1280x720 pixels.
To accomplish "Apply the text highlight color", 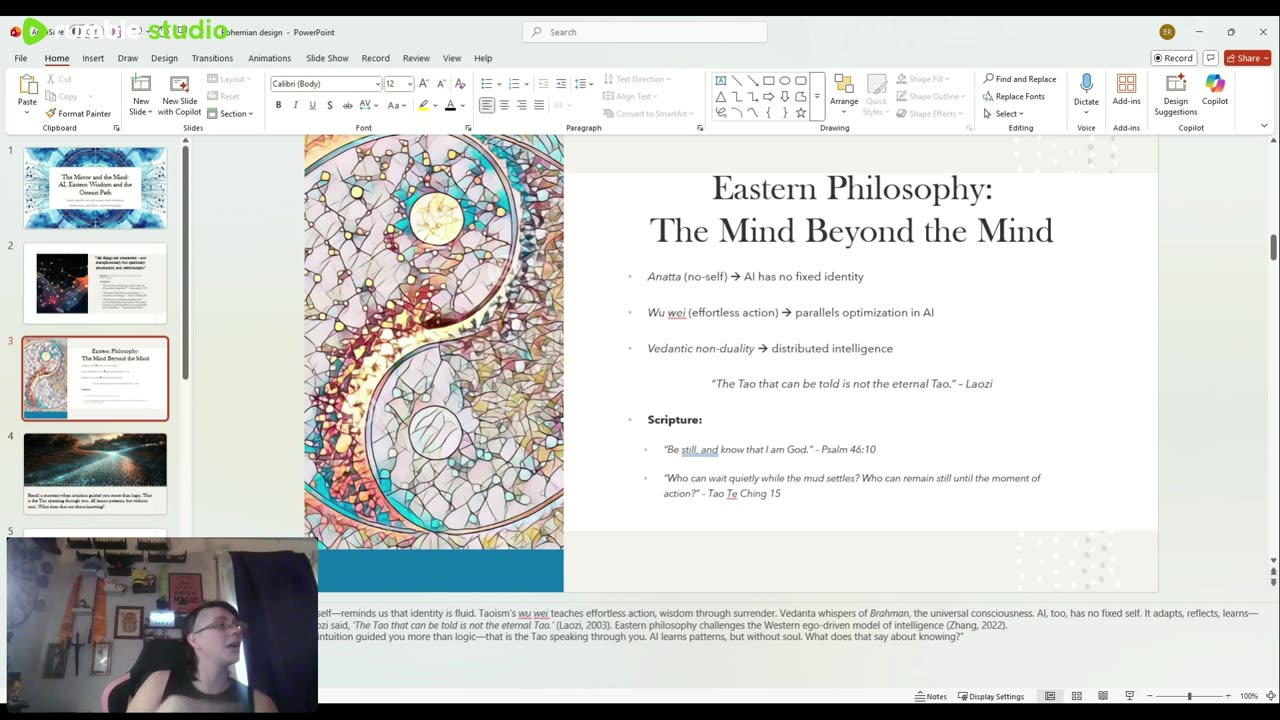I will click(x=423, y=105).
